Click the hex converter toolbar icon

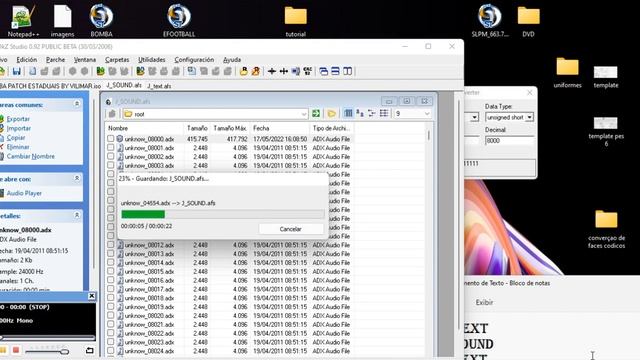click(x=308, y=71)
